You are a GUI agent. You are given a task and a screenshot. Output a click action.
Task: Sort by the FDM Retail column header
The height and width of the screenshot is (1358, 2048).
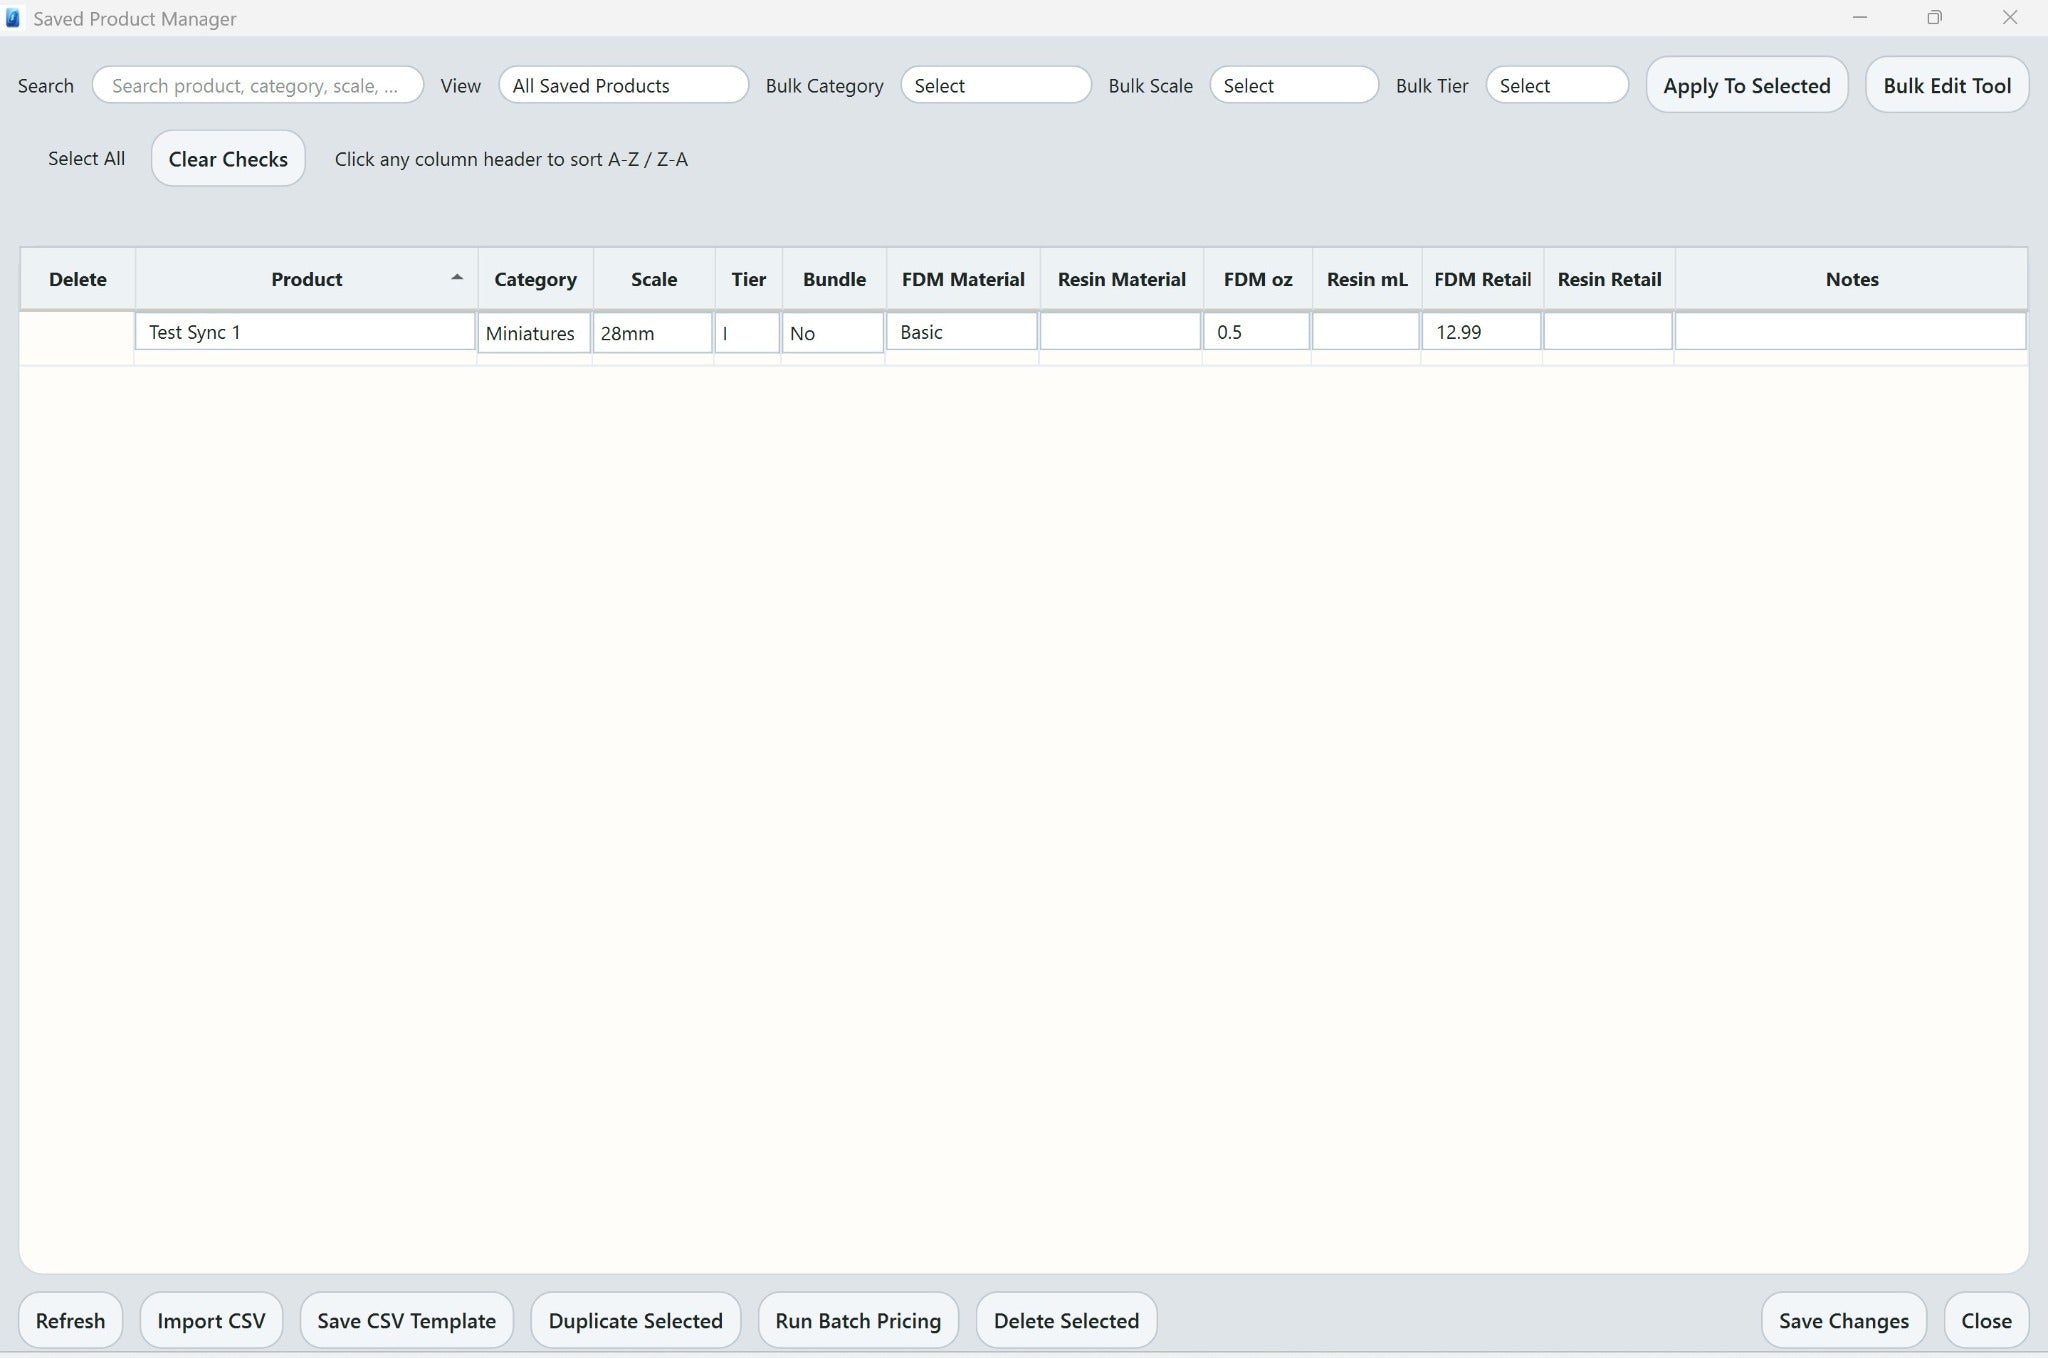[1481, 280]
